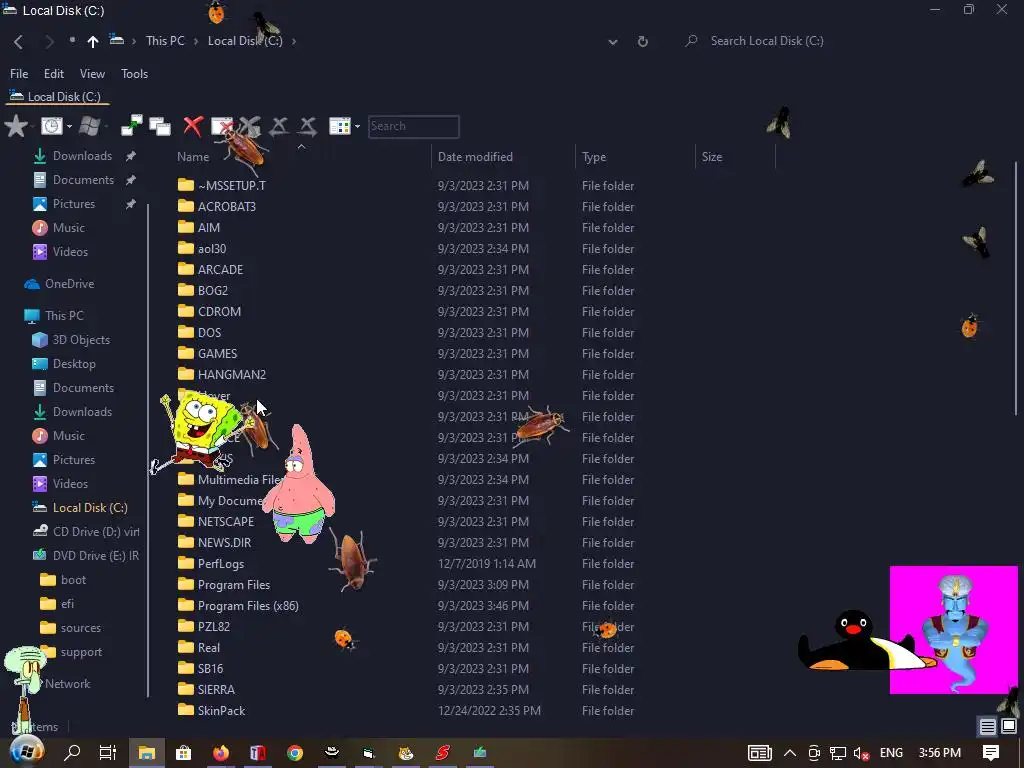Open CD Drive (D:) in navigation pane
Viewport: 1024px width, 768px height.
tap(86, 532)
